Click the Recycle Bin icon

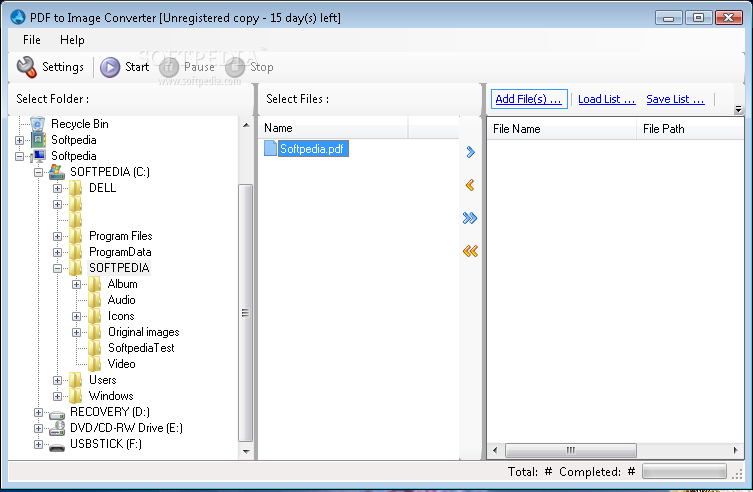pos(37,124)
